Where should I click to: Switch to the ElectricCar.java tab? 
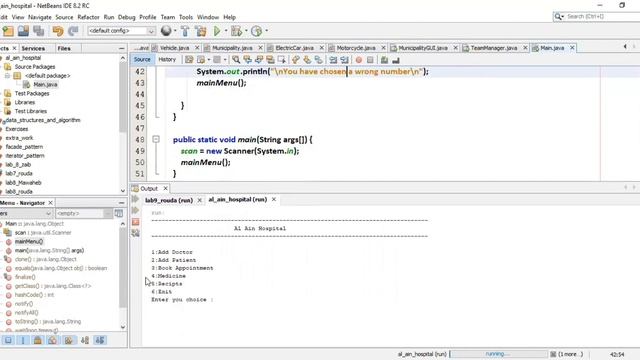click(294, 48)
